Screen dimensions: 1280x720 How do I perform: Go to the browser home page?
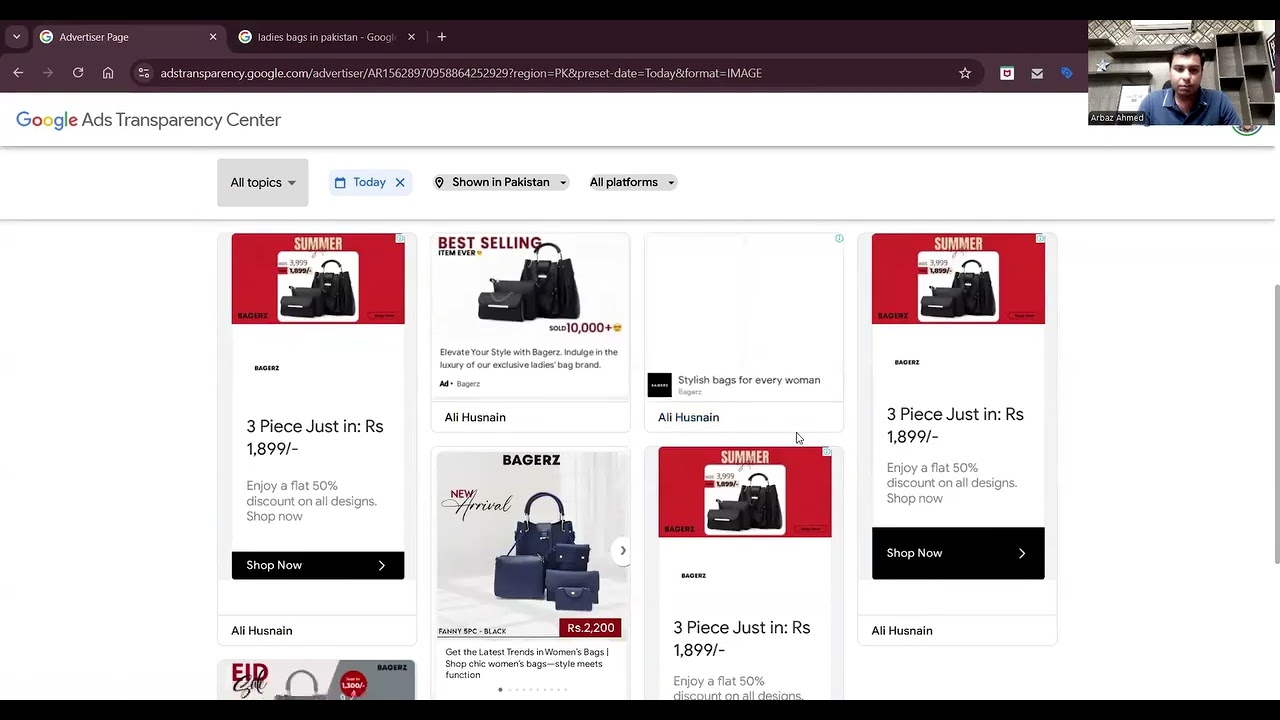[x=108, y=73]
